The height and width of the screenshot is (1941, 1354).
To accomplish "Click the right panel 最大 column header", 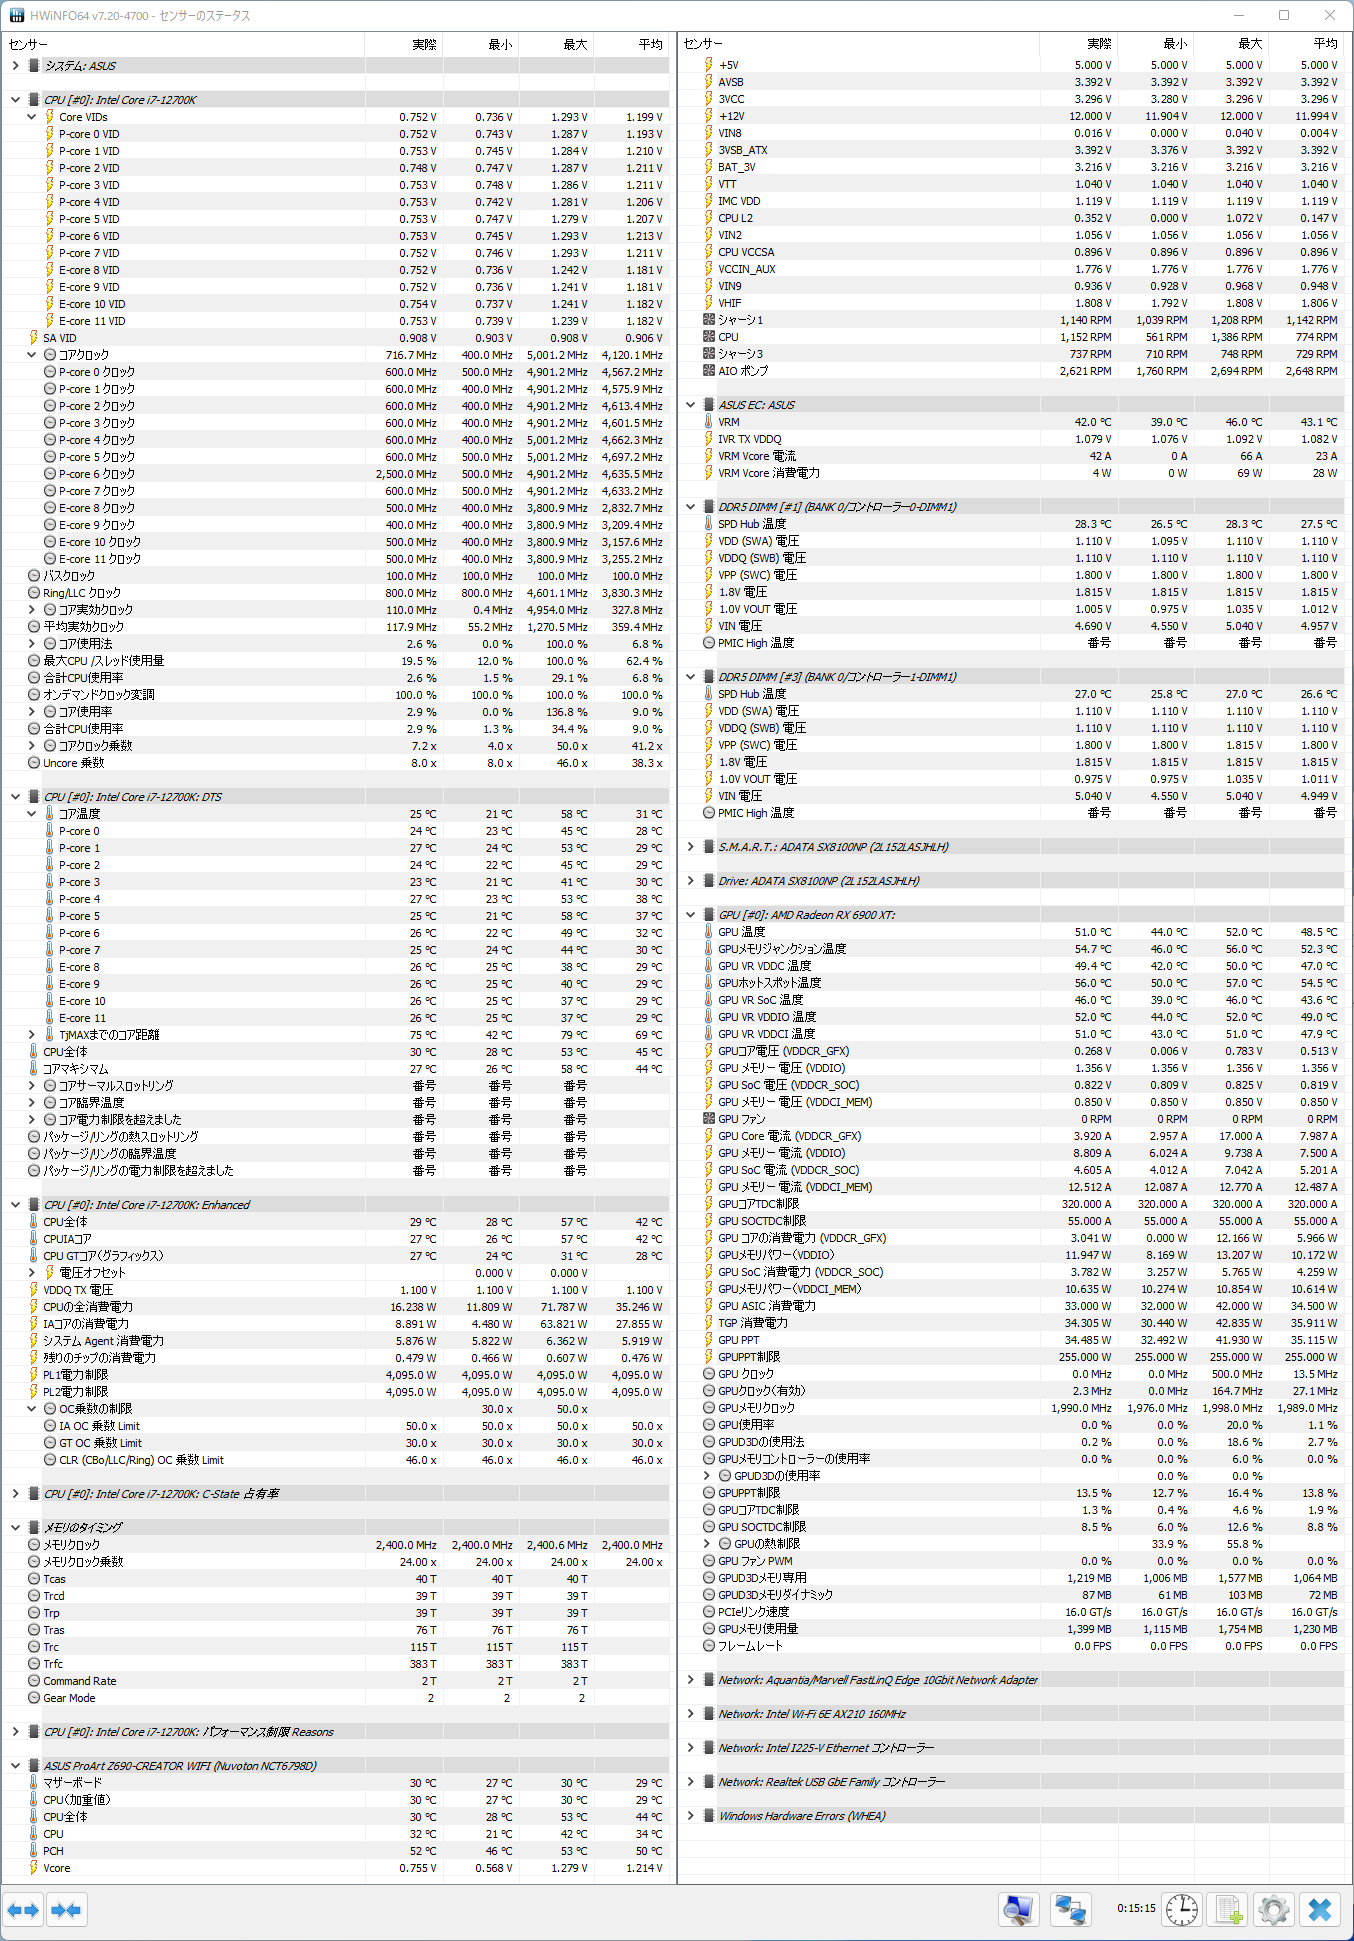I will click(x=1230, y=44).
